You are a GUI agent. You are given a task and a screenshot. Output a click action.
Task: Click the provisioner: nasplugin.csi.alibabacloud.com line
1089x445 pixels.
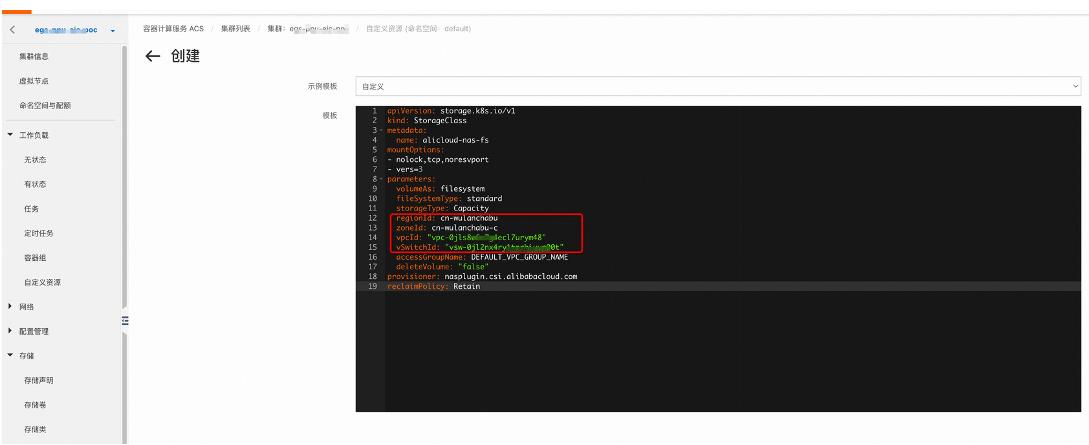tap(482, 276)
